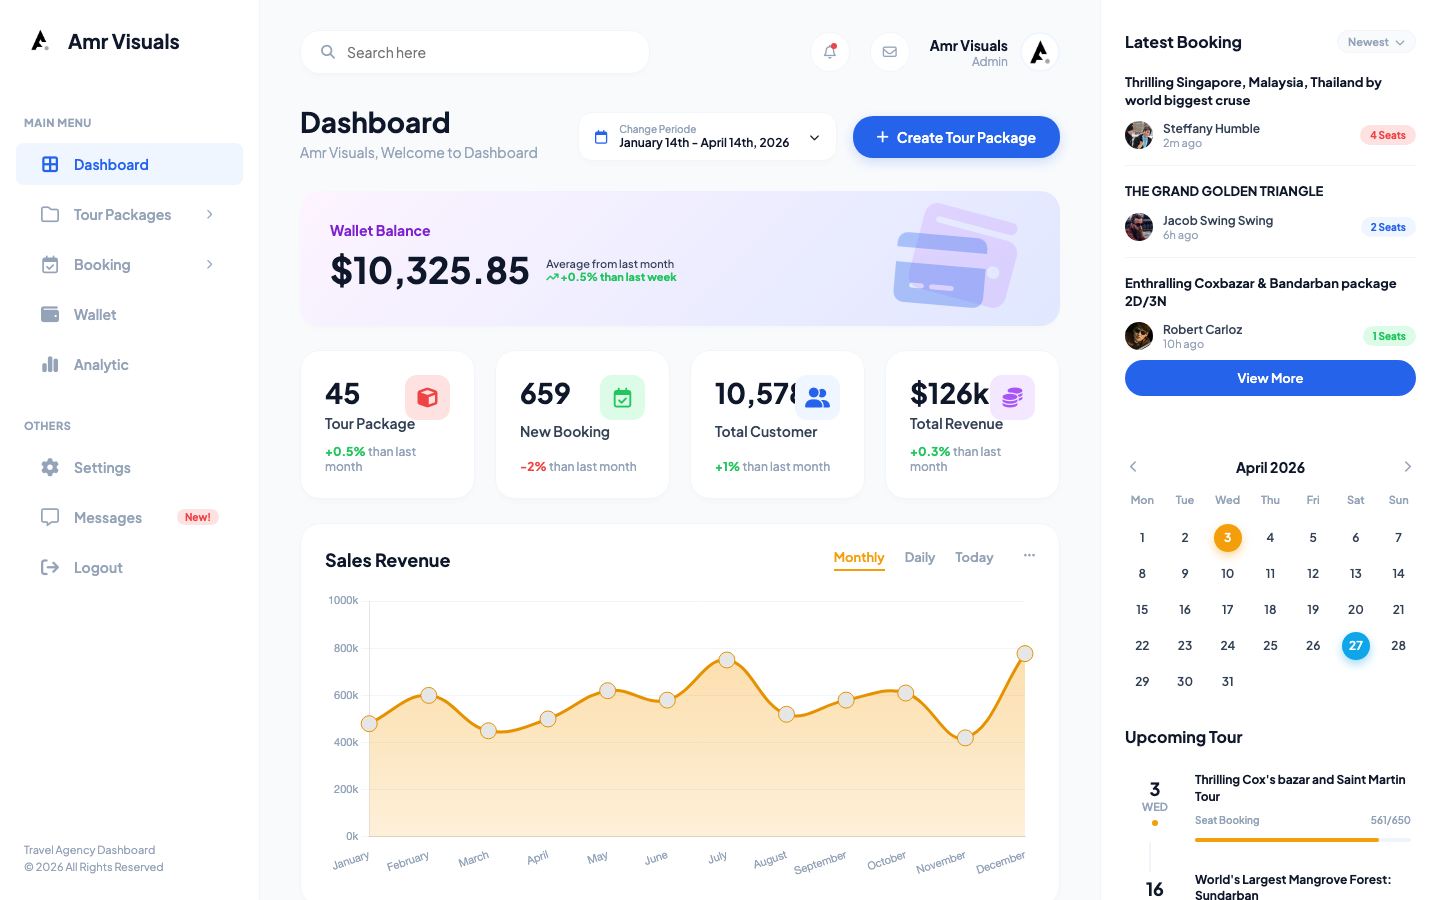Click the search magnifier icon
1440x900 pixels.
(327, 52)
